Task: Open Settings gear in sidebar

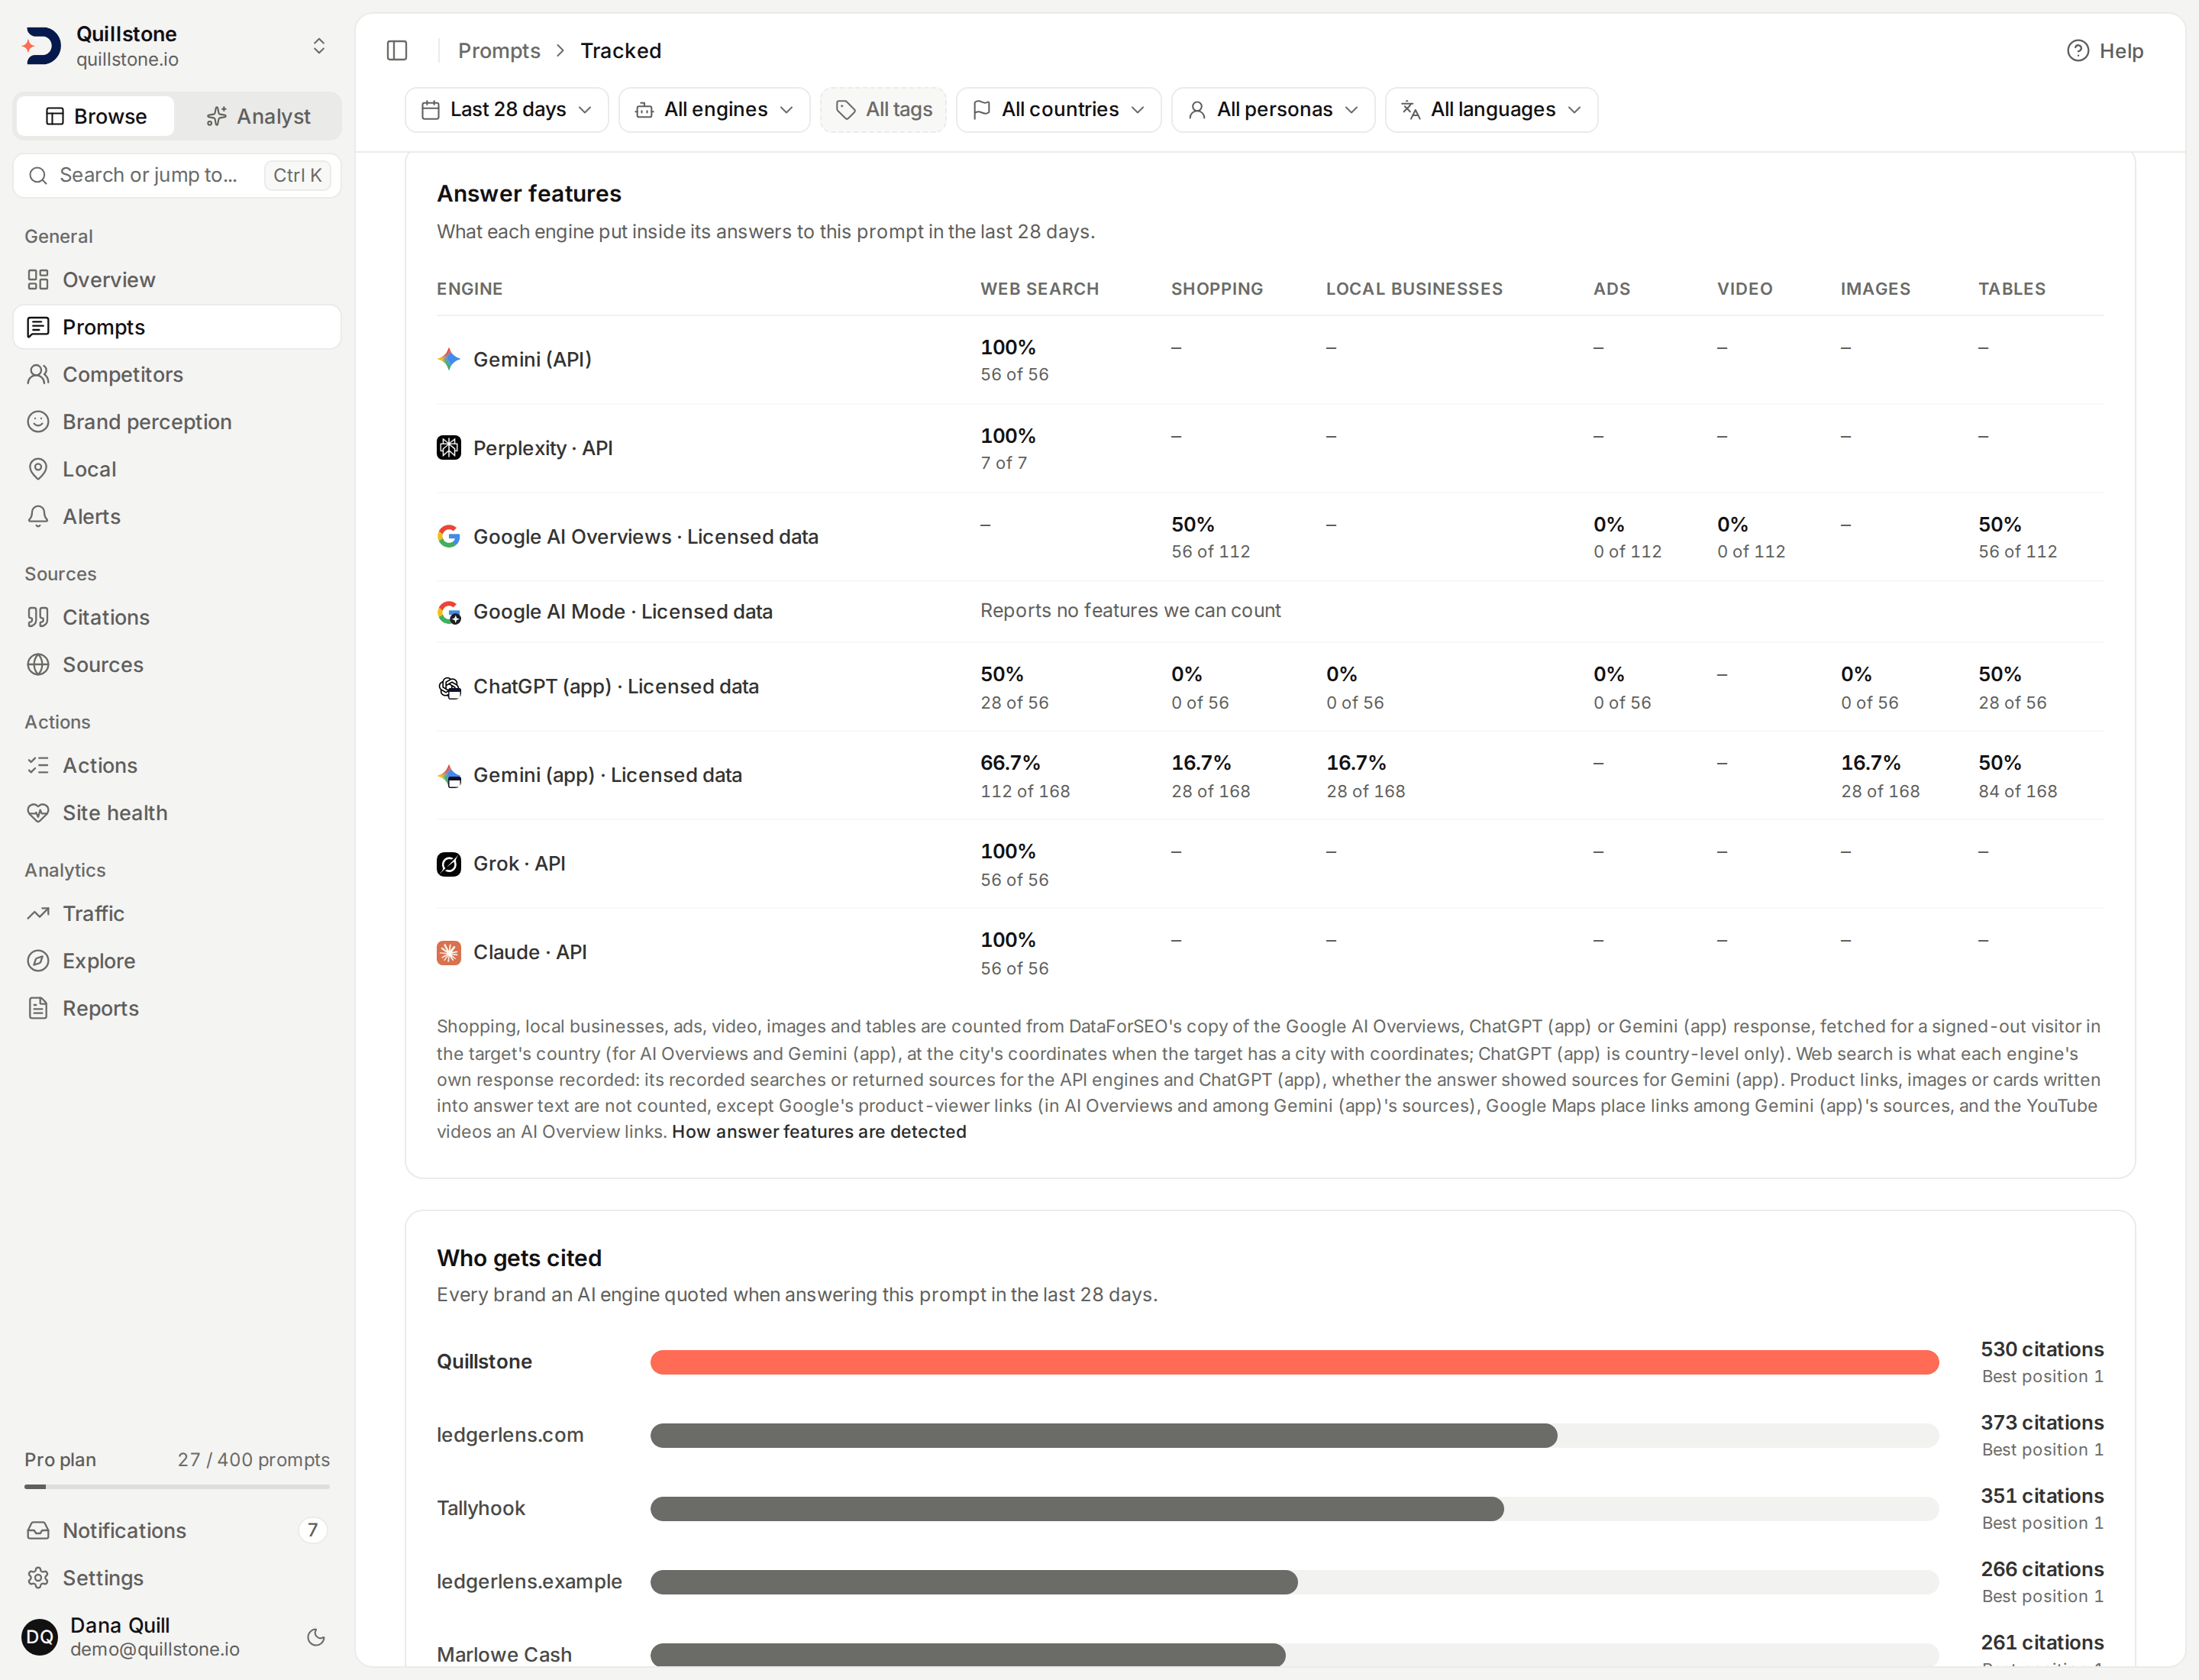Action: (177, 1578)
